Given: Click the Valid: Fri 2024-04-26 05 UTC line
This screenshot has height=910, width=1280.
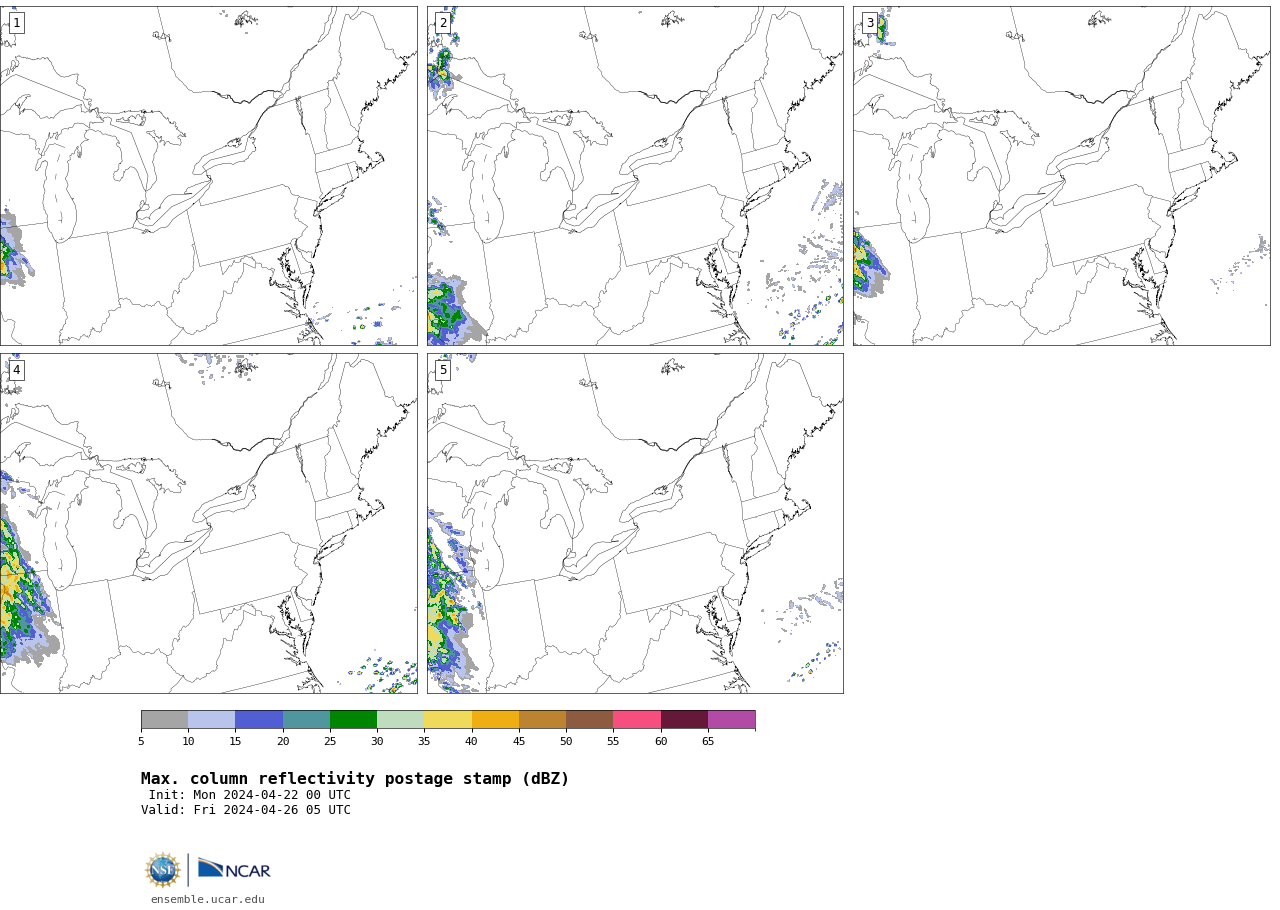Looking at the screenshot, I should coord(246,810).
